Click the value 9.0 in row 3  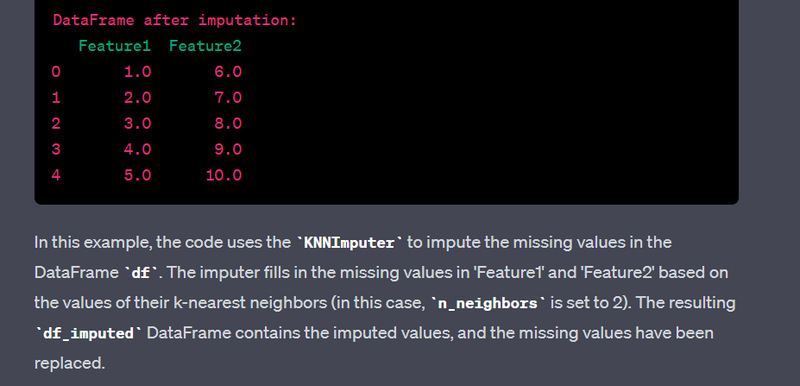pyautogui.click(x=228, y=150)
